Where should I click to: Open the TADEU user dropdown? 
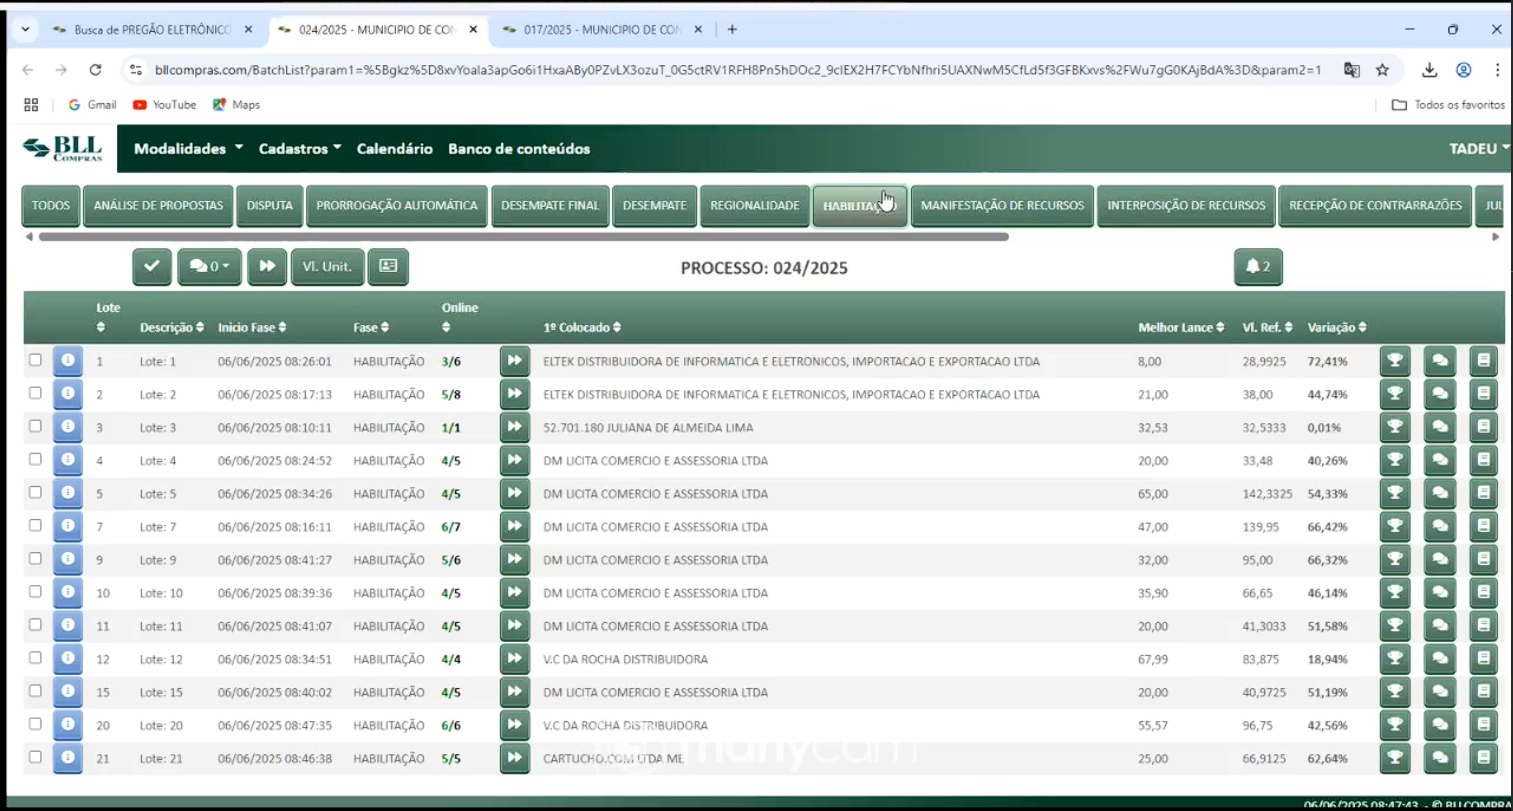(x=1479, y=149)
